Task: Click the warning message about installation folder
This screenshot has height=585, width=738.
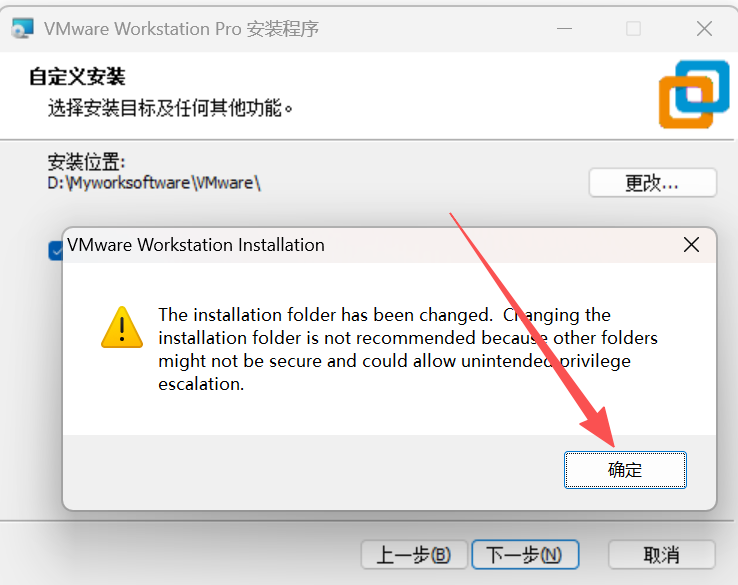Action: 408,349
